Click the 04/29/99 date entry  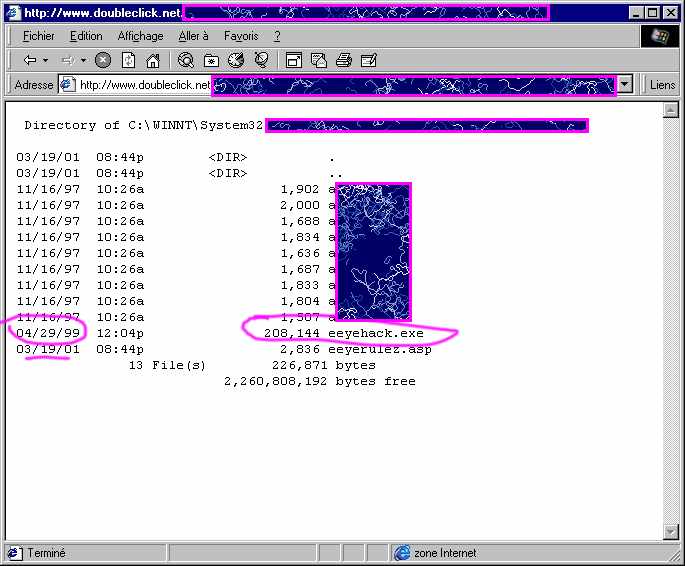pyautogui.click(x=48, y=333)
